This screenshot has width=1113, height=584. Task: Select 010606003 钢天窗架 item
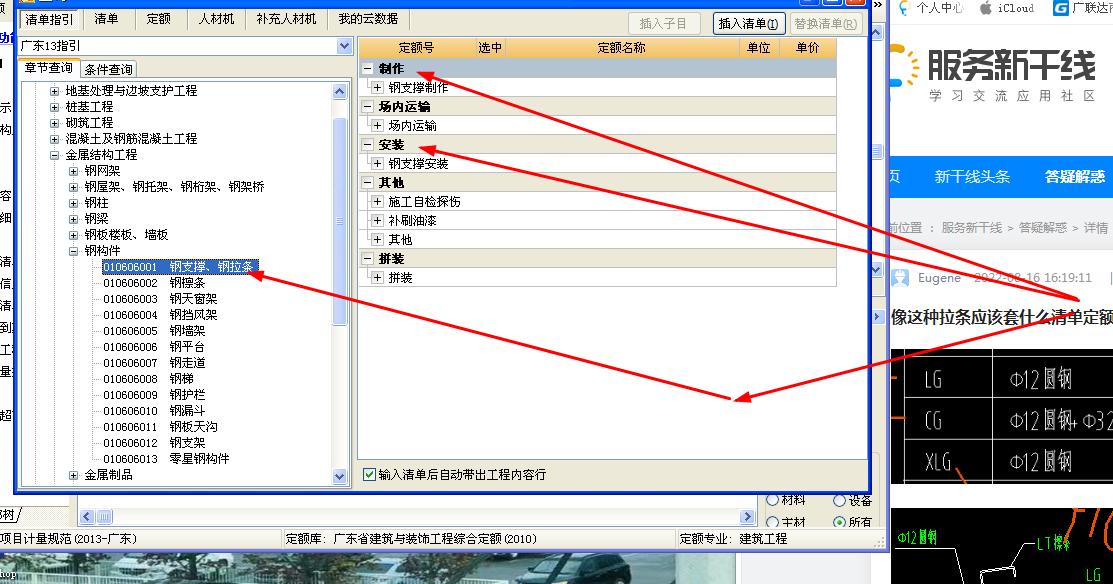click(160, 299)
